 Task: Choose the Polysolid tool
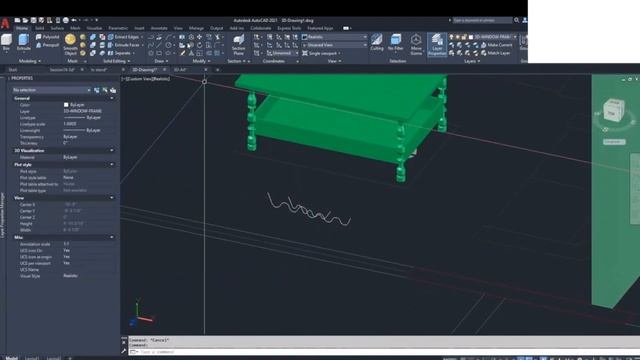click(47, 37)
